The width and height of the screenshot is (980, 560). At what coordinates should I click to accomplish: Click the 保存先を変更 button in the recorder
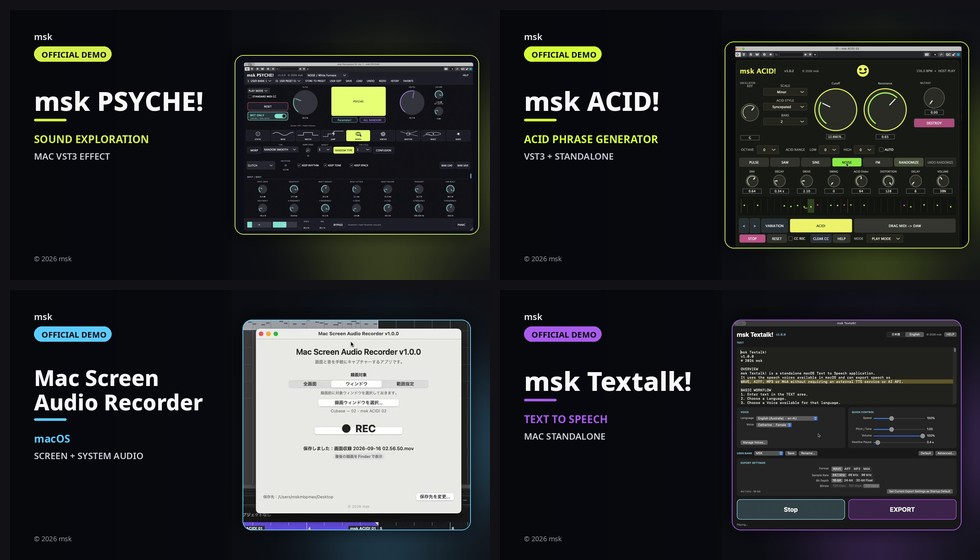point(434,496)
